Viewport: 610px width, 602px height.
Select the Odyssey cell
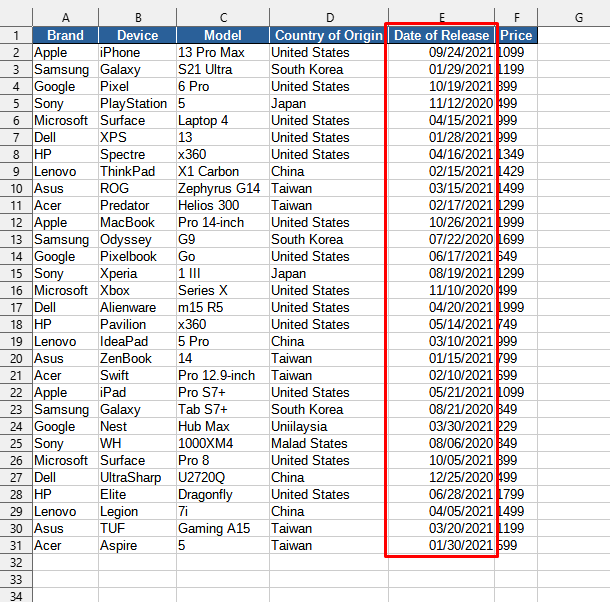tap(137, 239)
